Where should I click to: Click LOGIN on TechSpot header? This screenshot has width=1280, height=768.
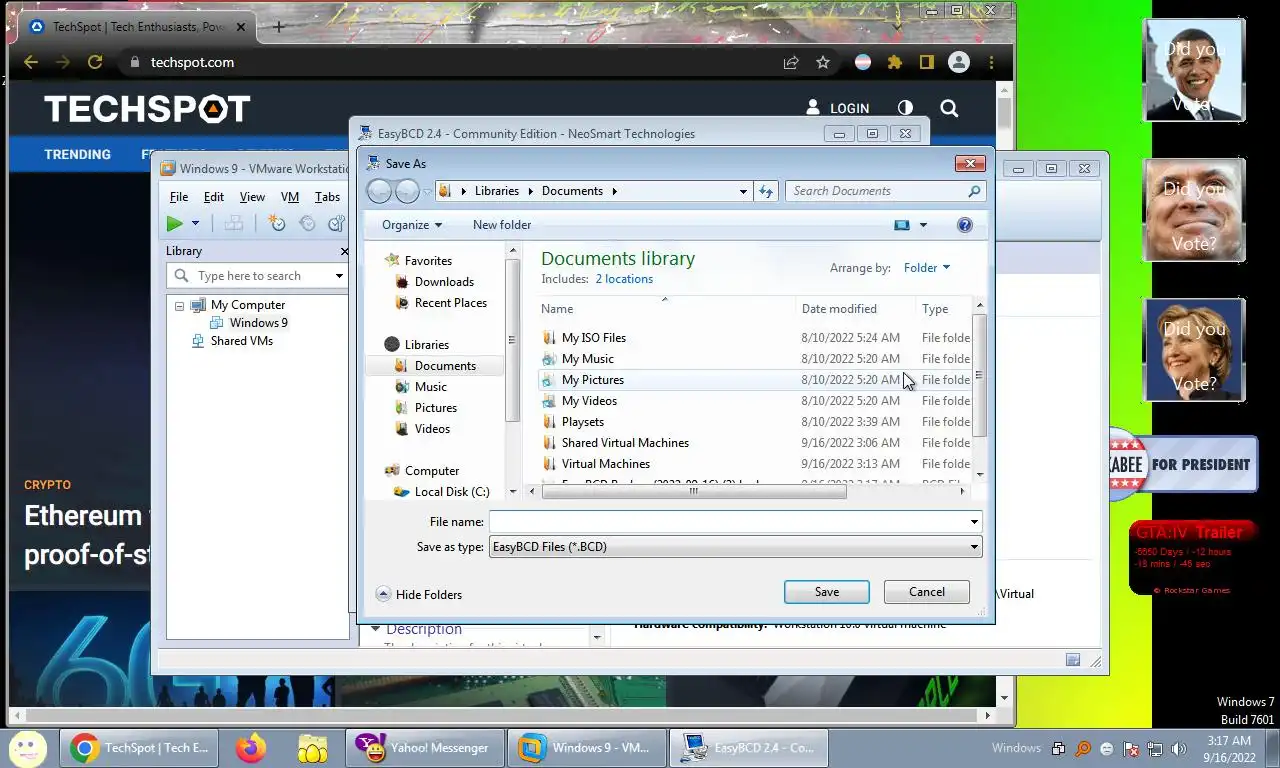[837, 108]
